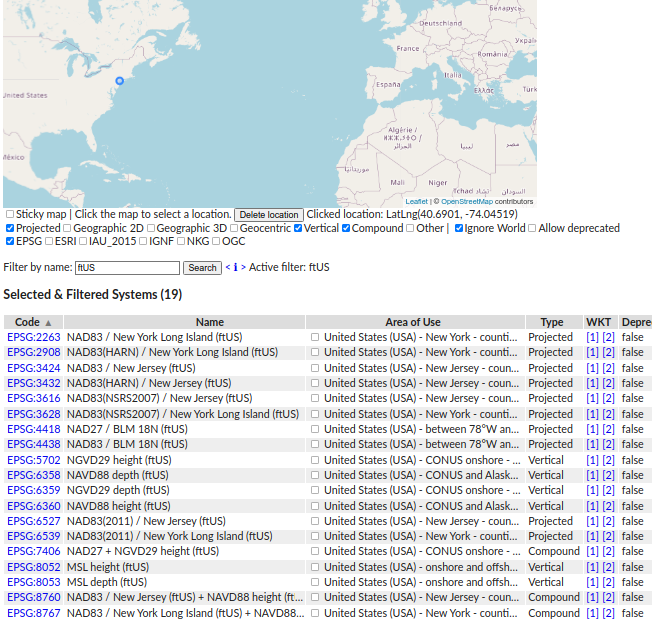Click the Name column header

210,322
